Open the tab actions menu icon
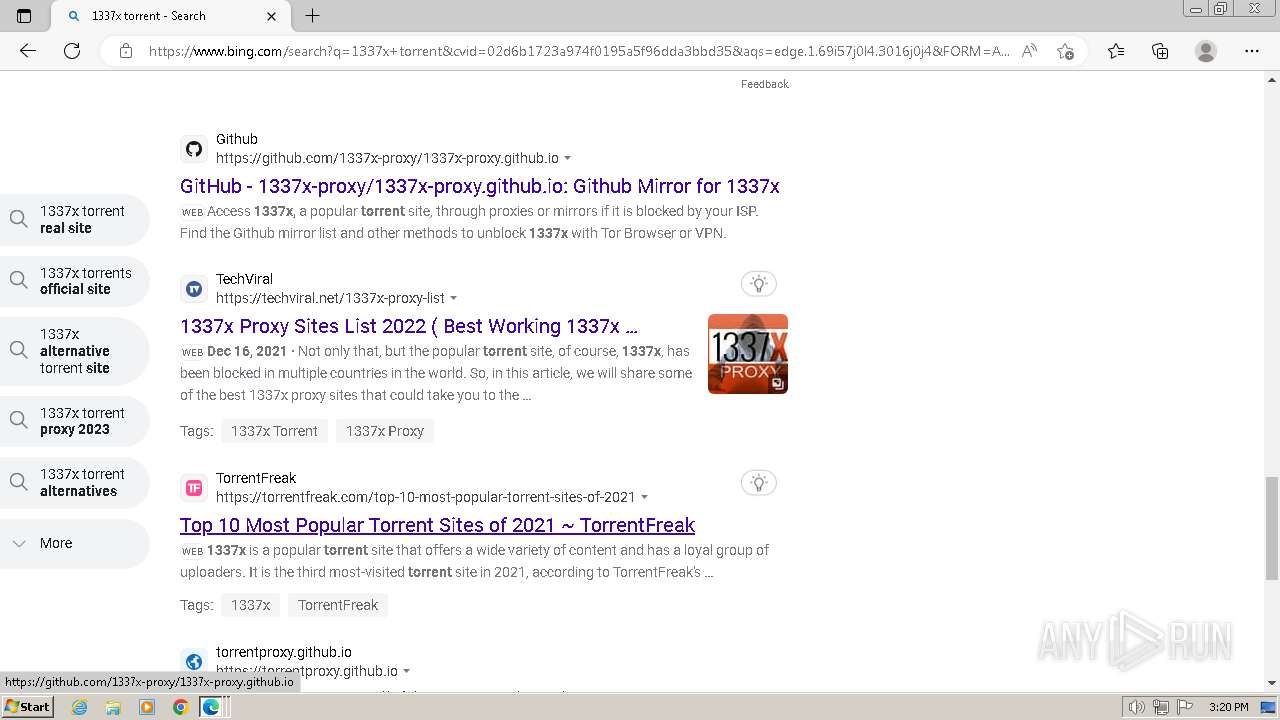 (x=24, y=16)
